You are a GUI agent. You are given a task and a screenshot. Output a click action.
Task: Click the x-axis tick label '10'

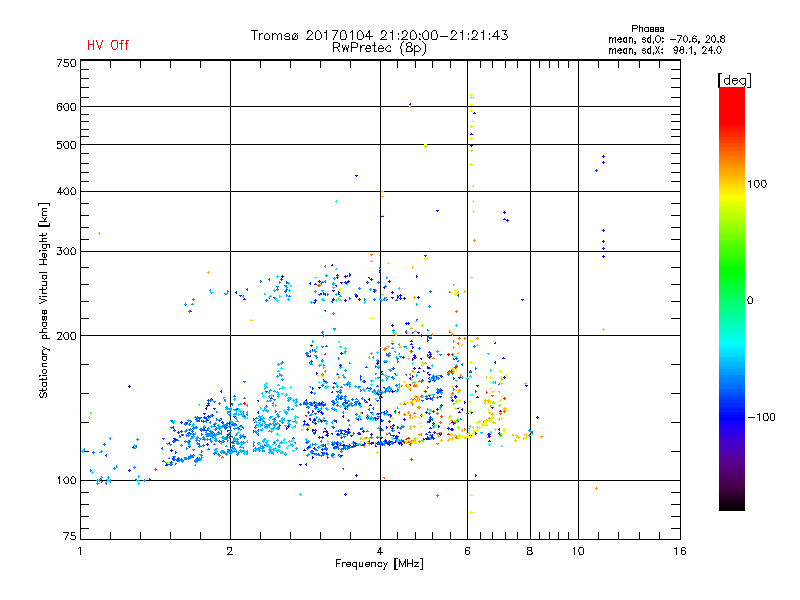[578, 551]
